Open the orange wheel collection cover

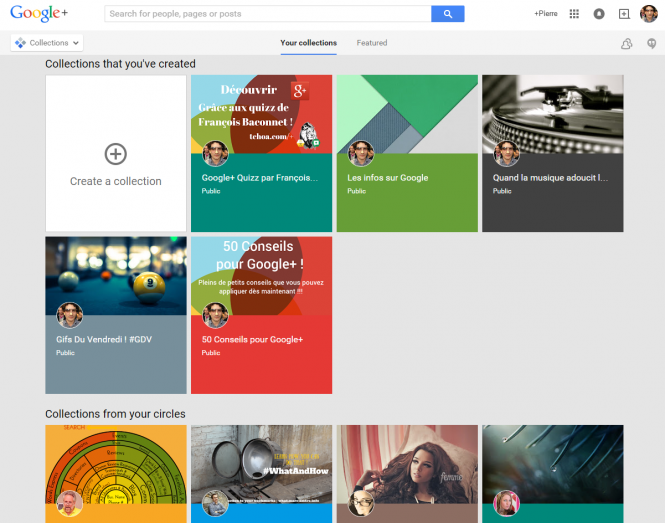[116, 464]
